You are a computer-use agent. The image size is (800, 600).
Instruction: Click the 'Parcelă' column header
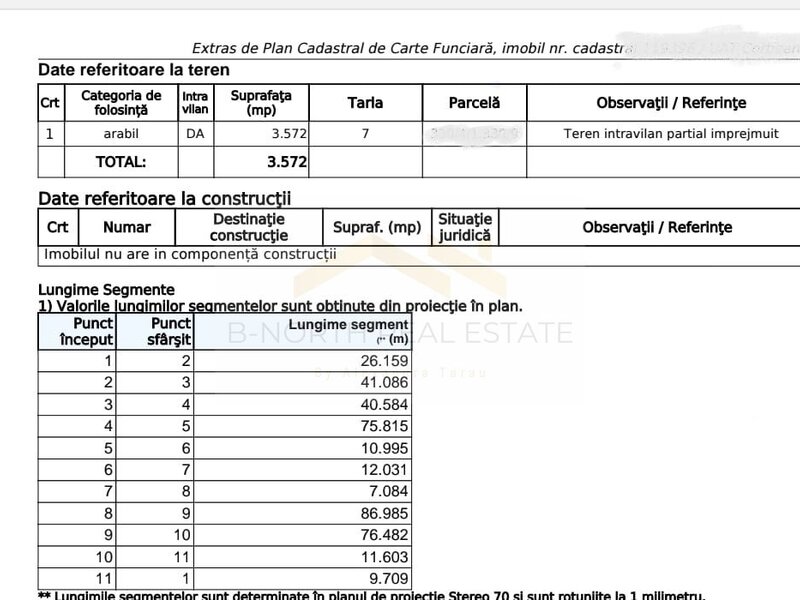474,103
